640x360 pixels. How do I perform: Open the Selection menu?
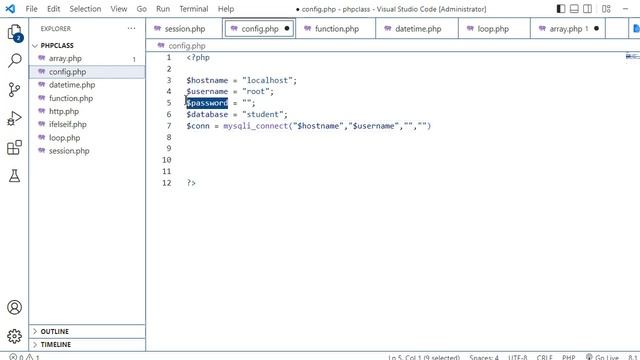[x=85, y=9]
